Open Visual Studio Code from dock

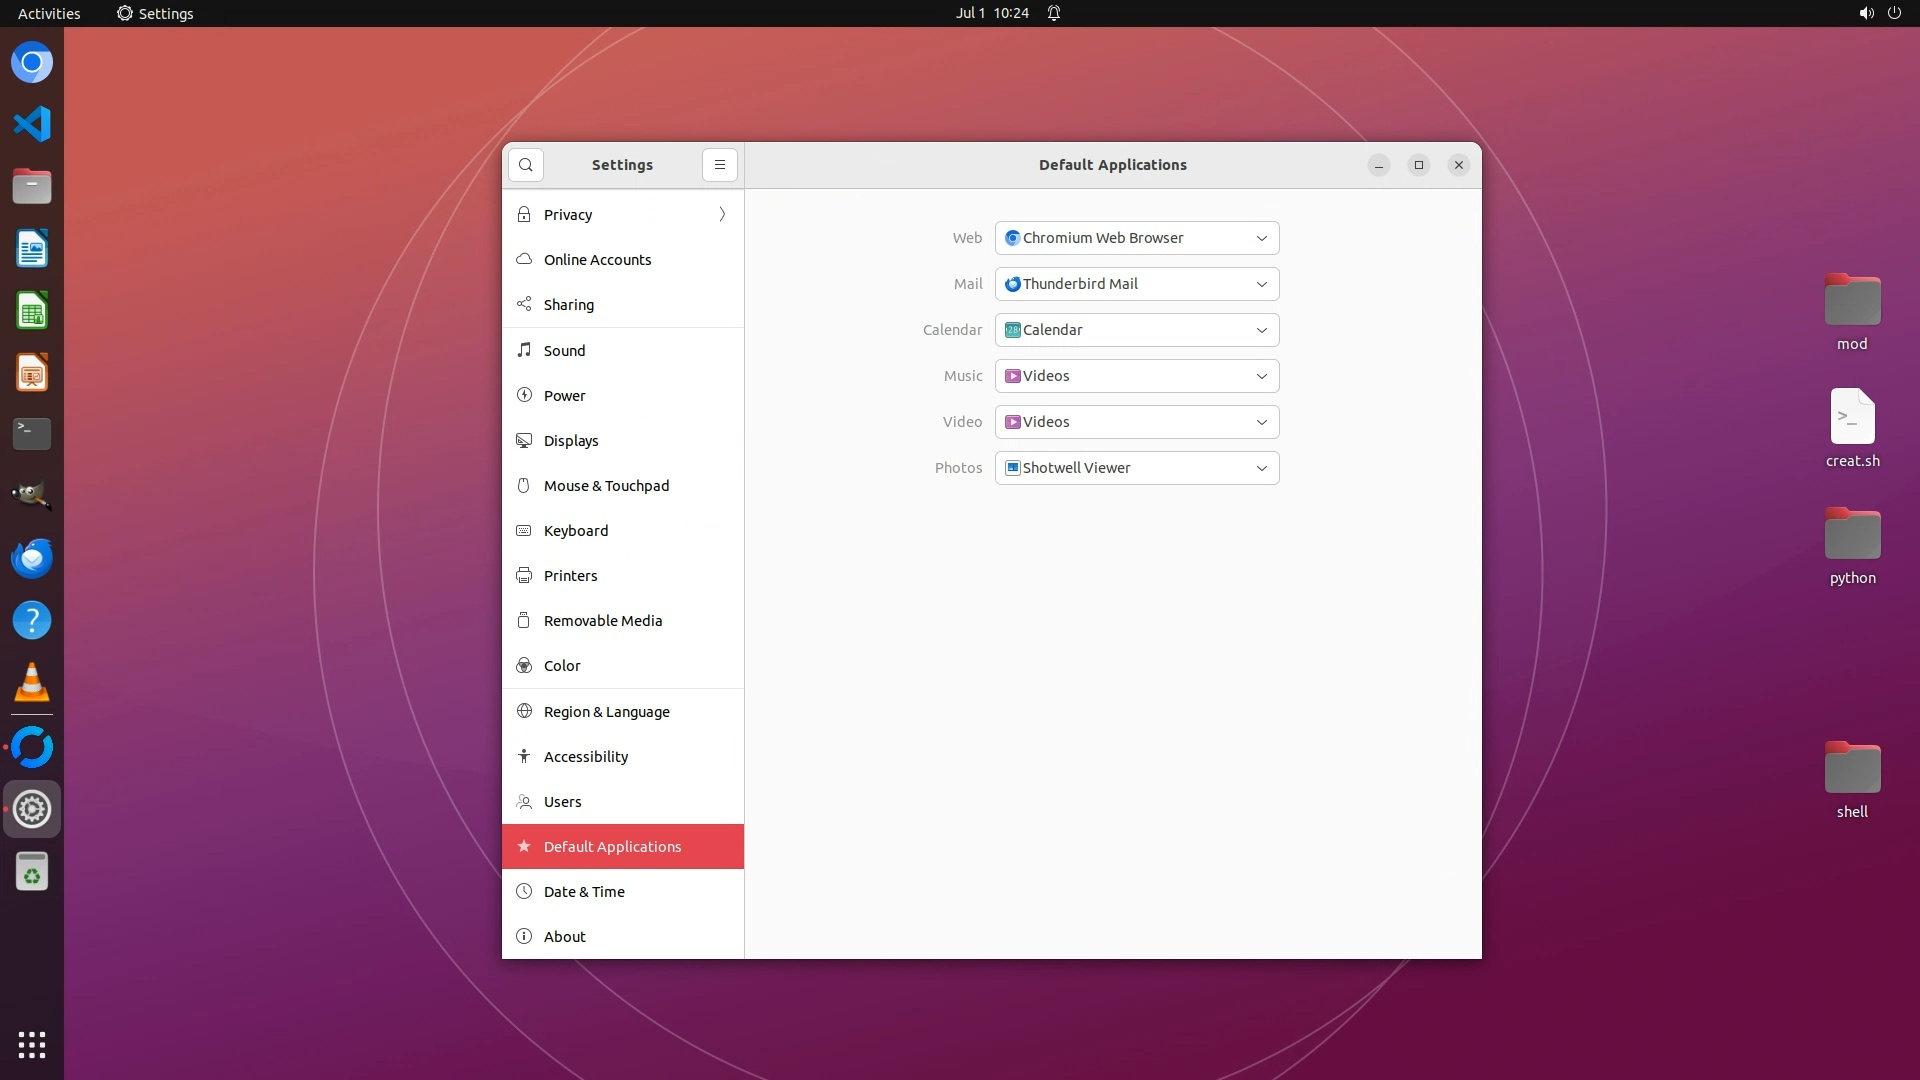coord(32,124)
